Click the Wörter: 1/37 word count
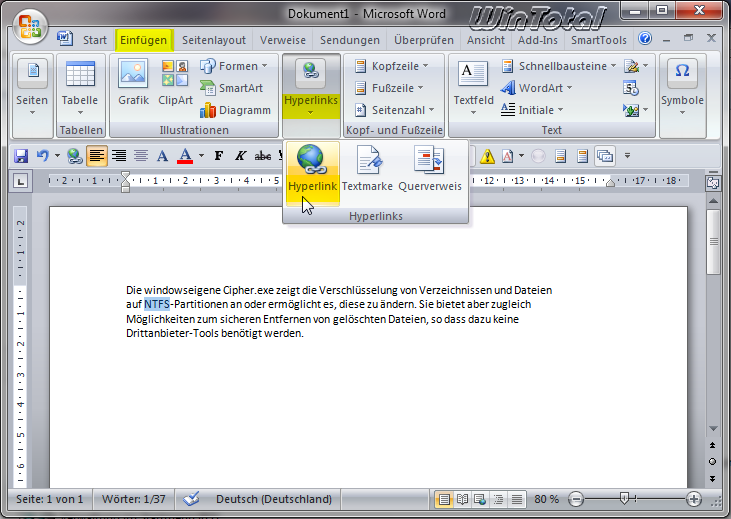The image size is (731, 519). (134, 499)
